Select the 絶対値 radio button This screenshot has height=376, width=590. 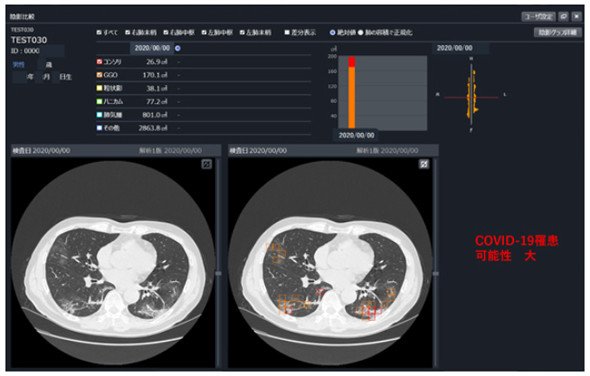[x=332, y=33]
